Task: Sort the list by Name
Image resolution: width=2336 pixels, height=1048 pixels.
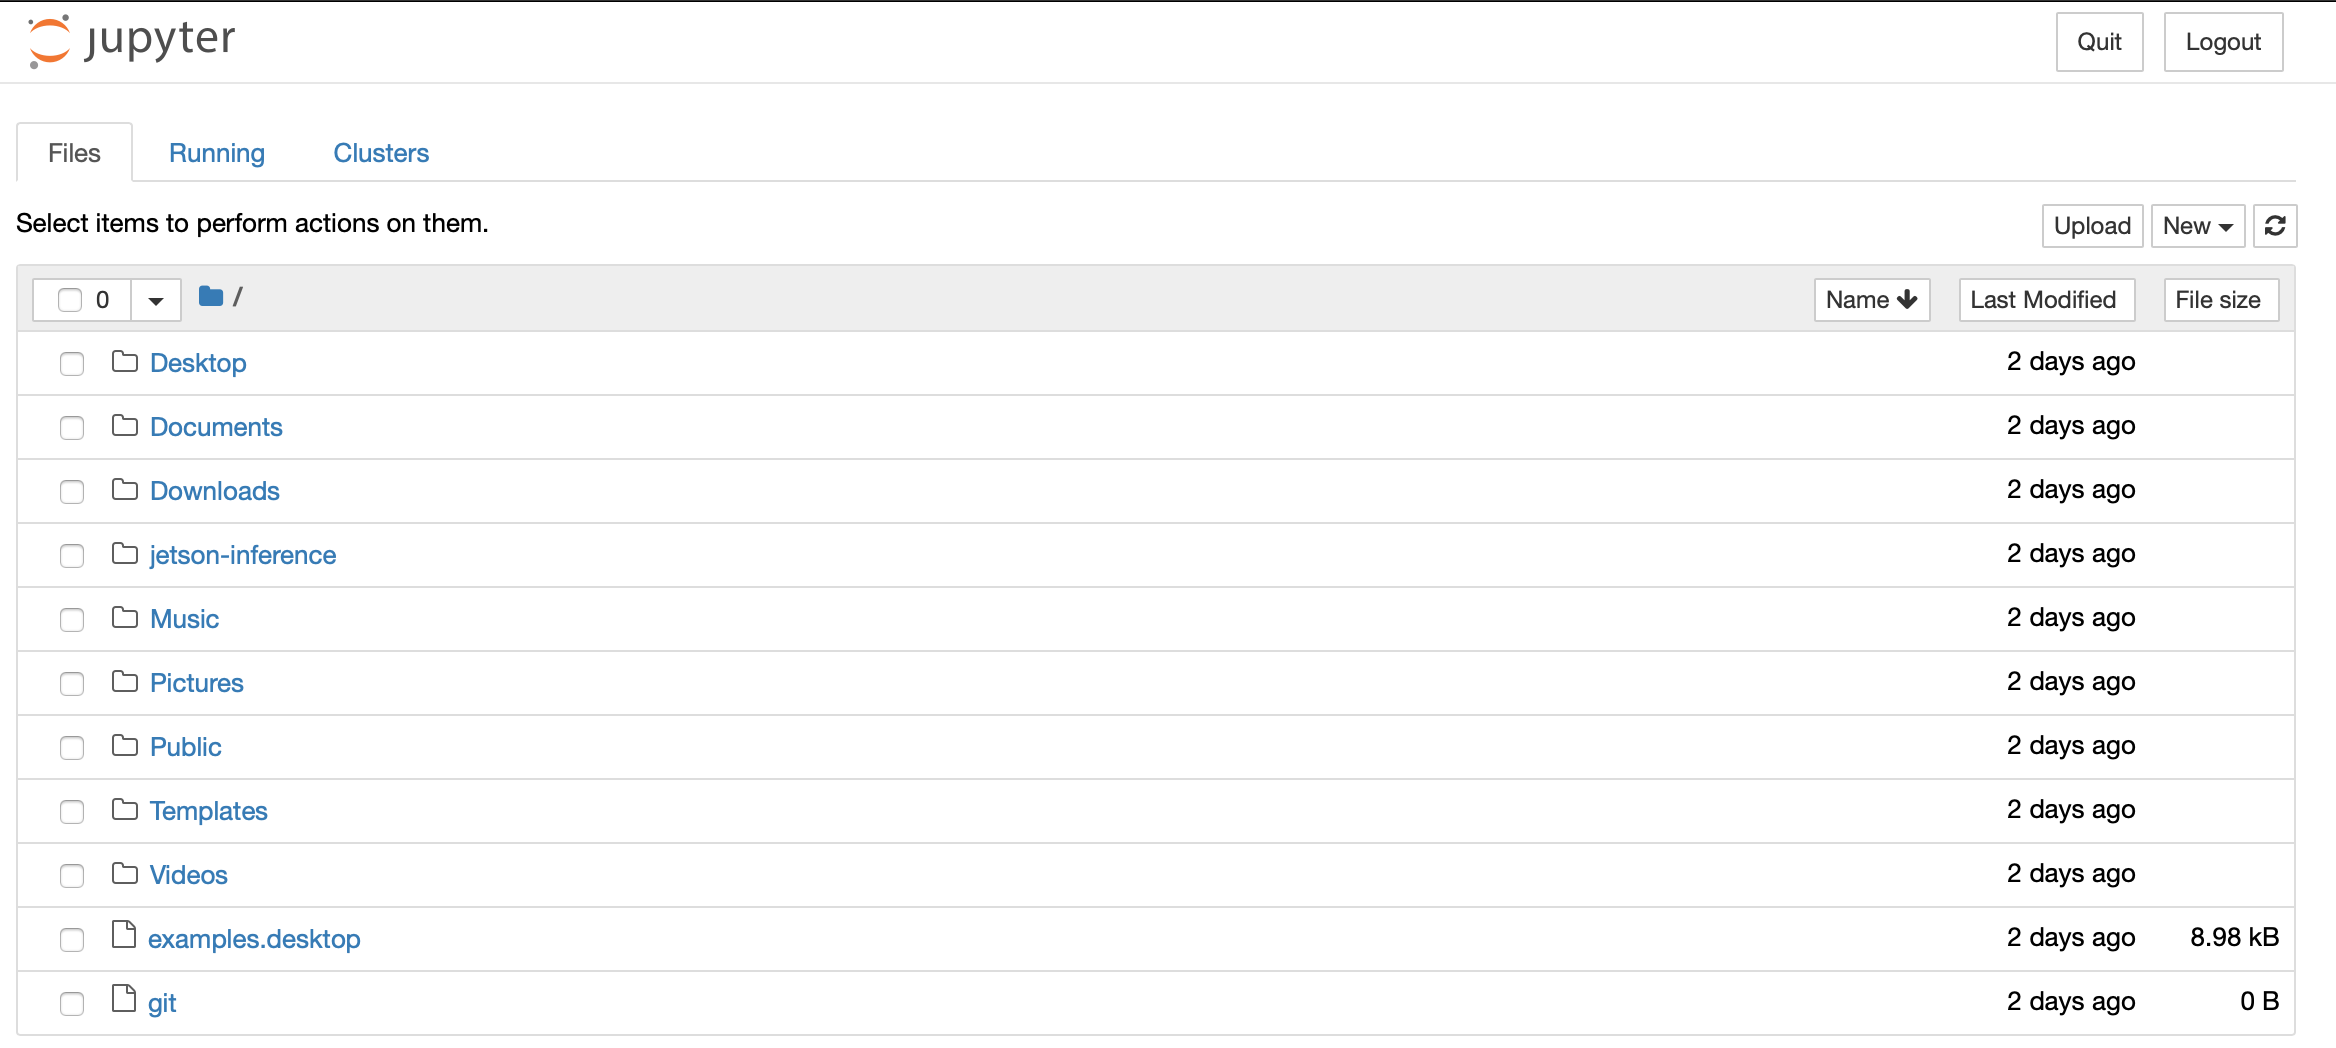Action: [1871, 300]
